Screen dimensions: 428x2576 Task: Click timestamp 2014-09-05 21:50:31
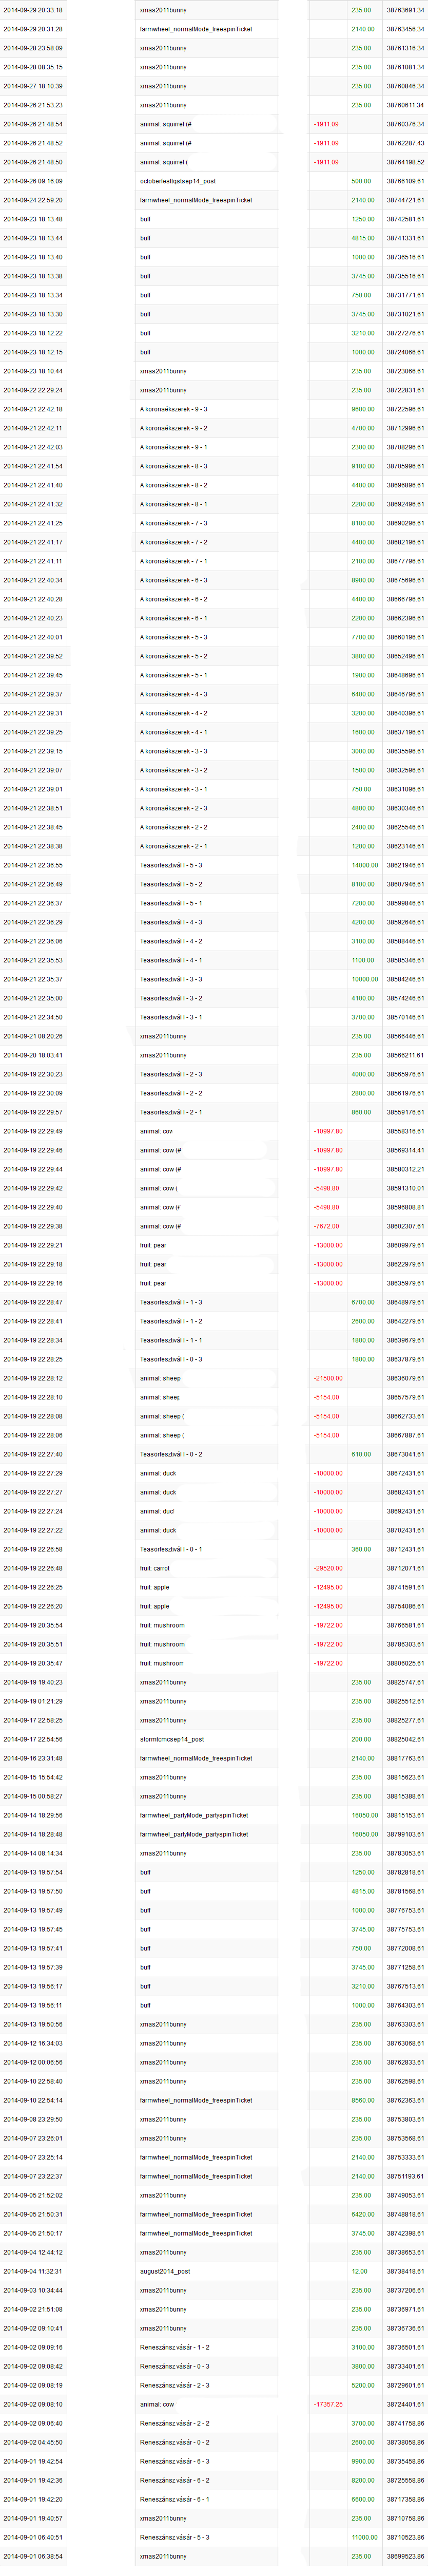[x=32, y=2214]
